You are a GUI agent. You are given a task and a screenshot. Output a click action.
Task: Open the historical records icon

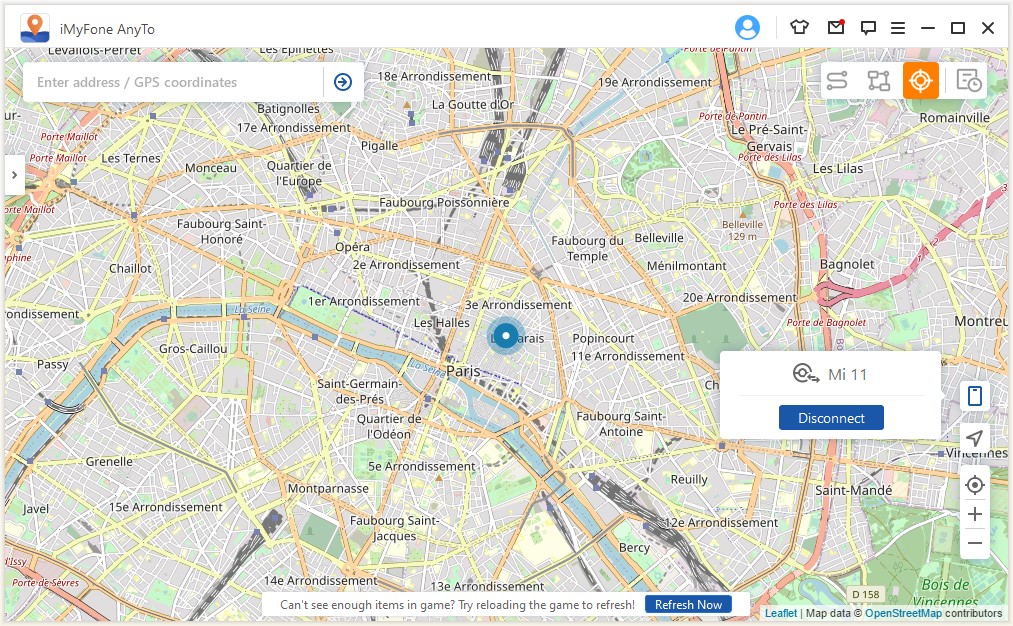(968, 81)
